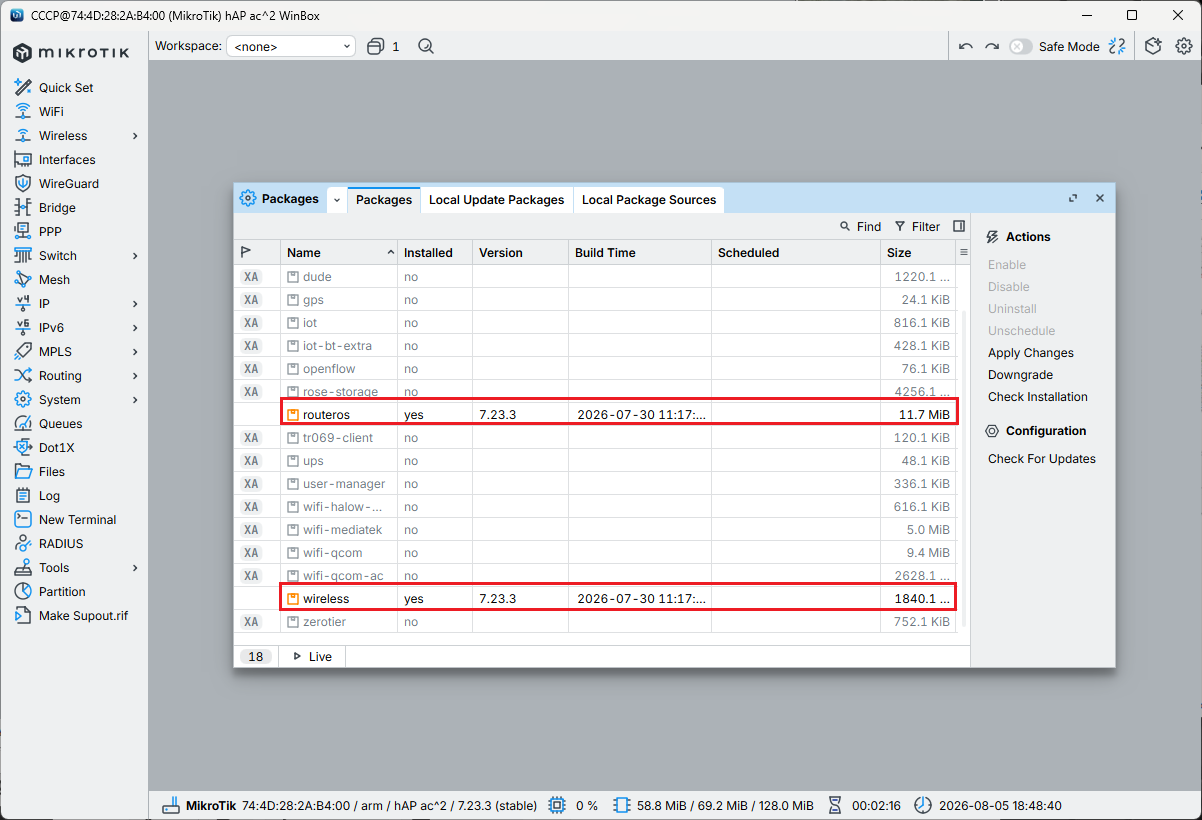The height and width of the screenshot is (820, 1202).
Task: Open the Partition section
Action: (62, 591)
